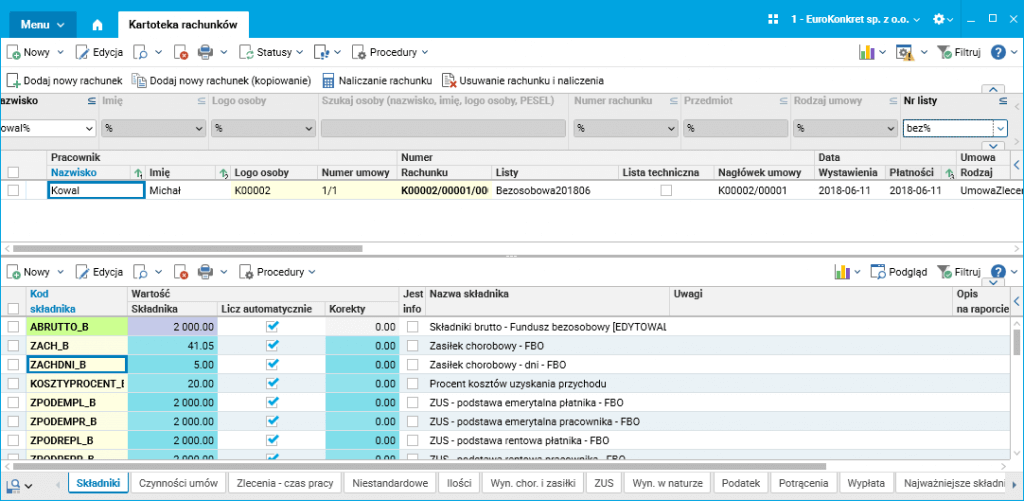Click the upper toolbar's Filtruj funnel icon

(944, 52)
